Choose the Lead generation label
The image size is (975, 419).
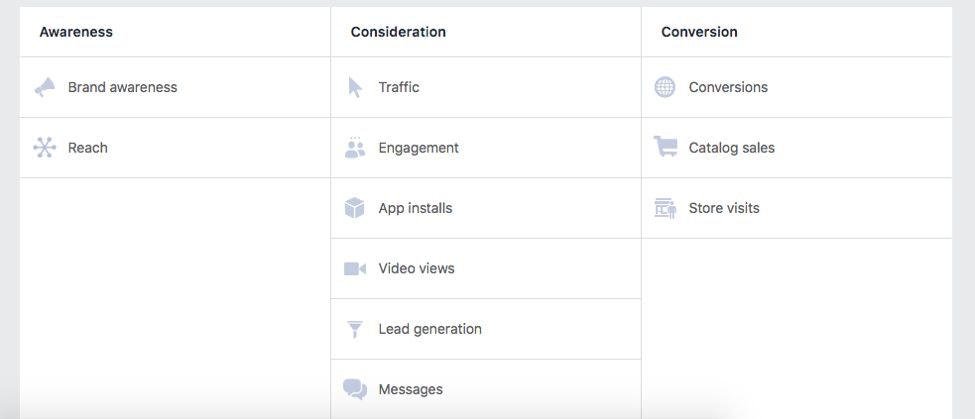(430, 329)
